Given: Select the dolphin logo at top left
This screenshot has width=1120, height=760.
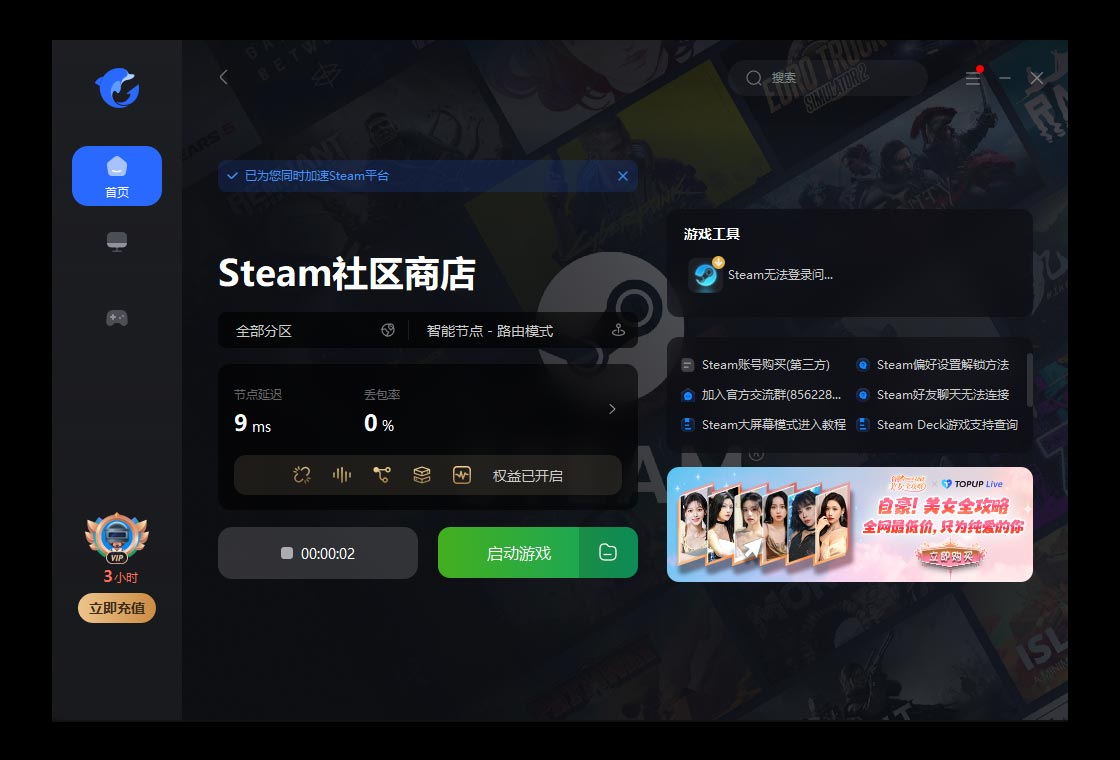Looking at the screenshot, I should point(117,89).
